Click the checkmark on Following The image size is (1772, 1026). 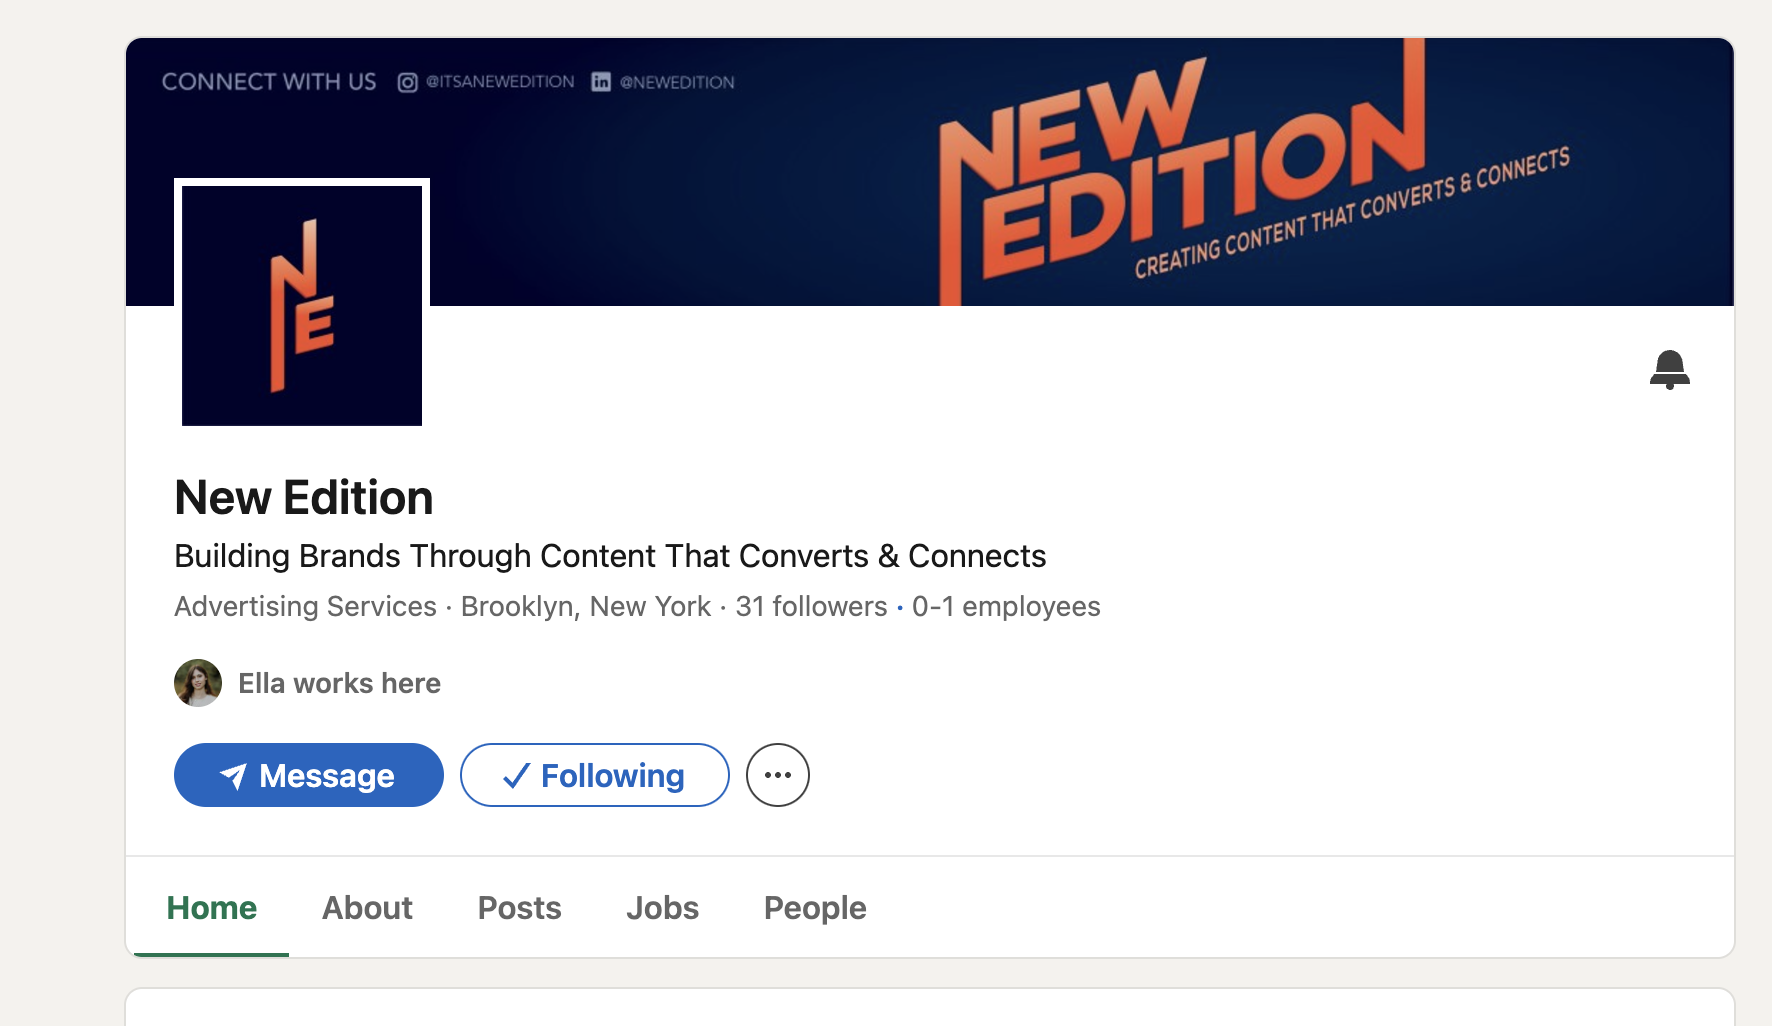516,776
